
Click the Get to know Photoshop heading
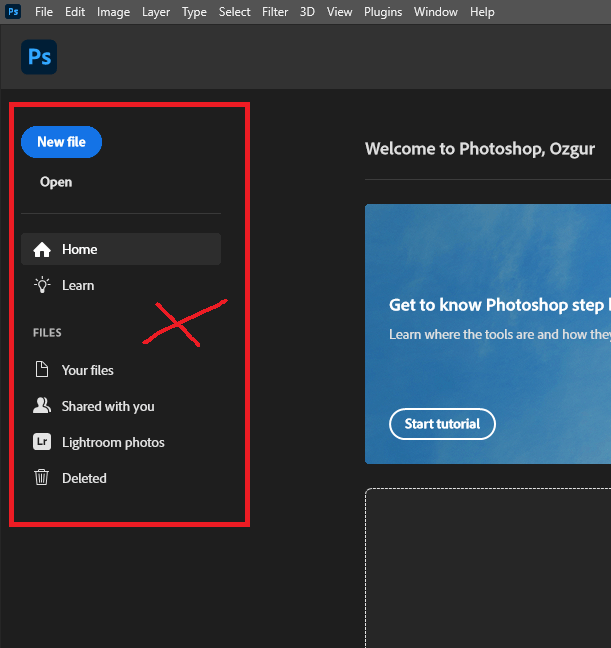(x=500, y=305)
